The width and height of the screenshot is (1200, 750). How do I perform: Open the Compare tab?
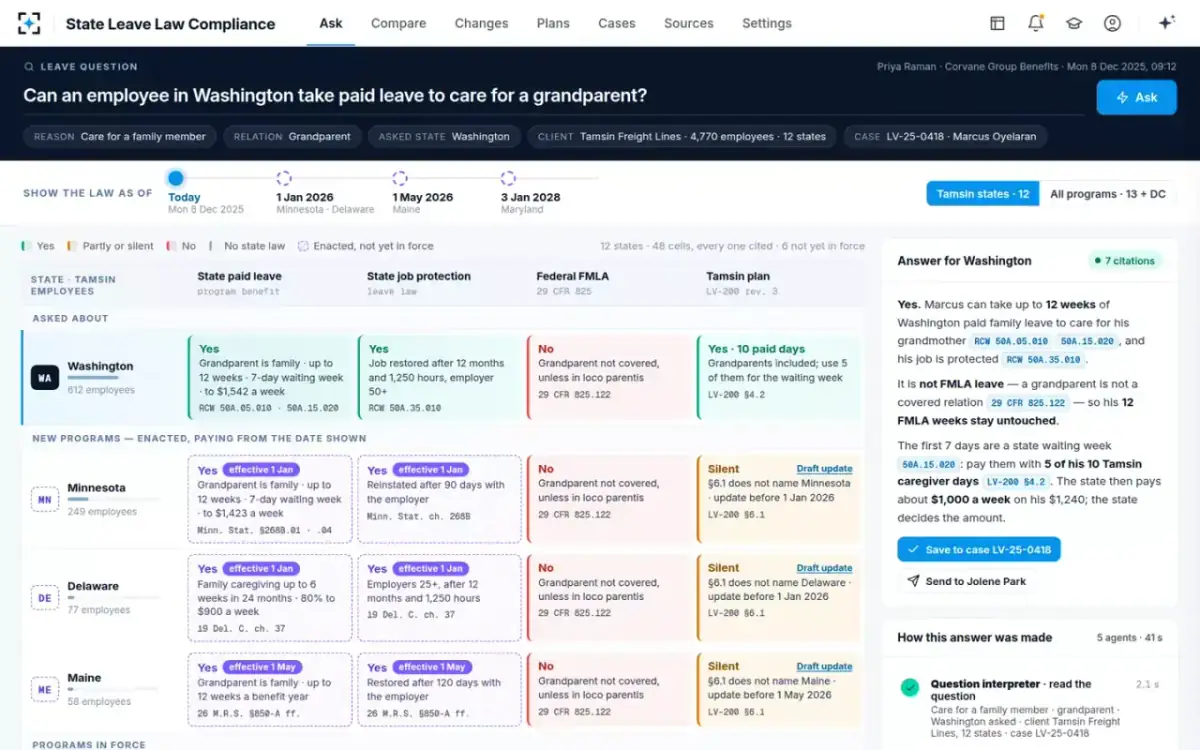pos(398,23)
